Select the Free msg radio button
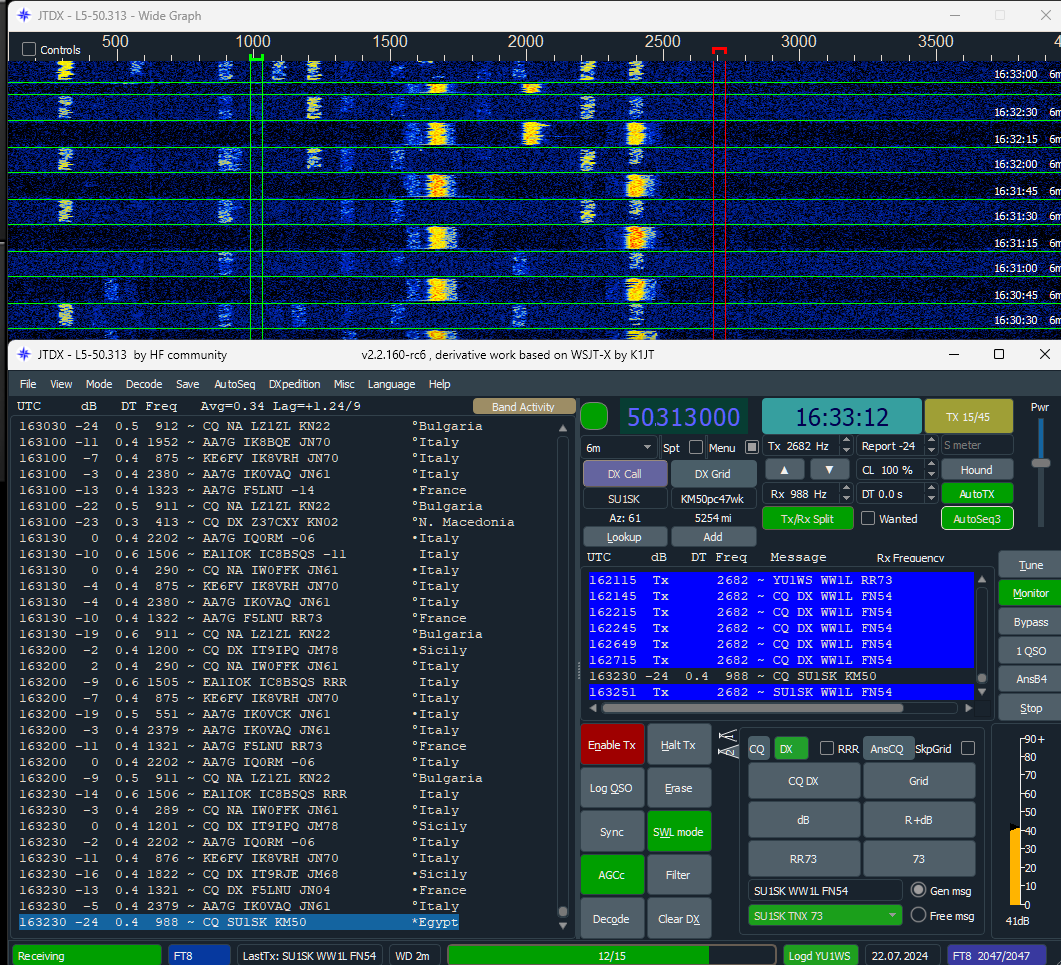 pos(918,915)
